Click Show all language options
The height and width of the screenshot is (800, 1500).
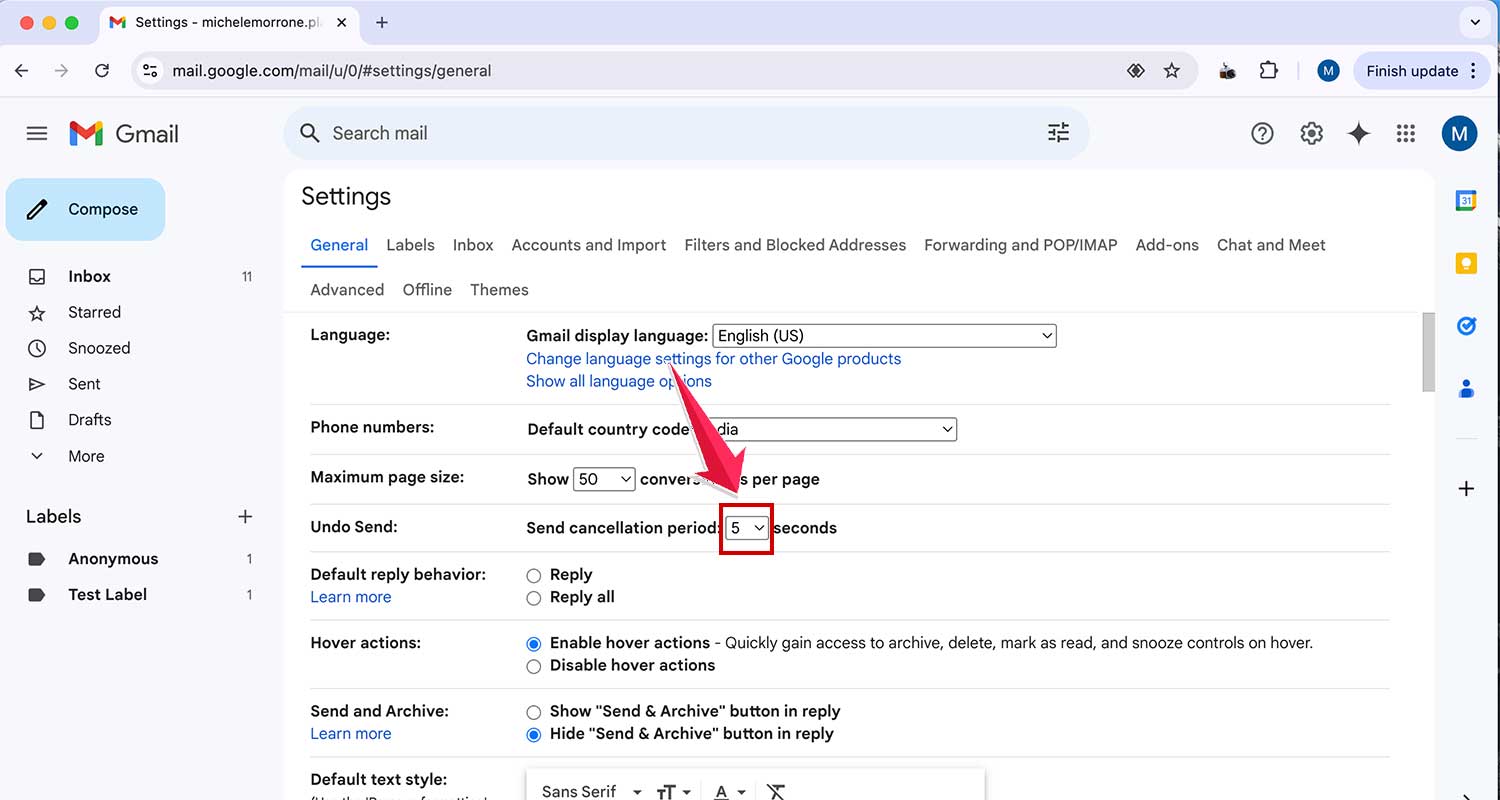point(618,381)
